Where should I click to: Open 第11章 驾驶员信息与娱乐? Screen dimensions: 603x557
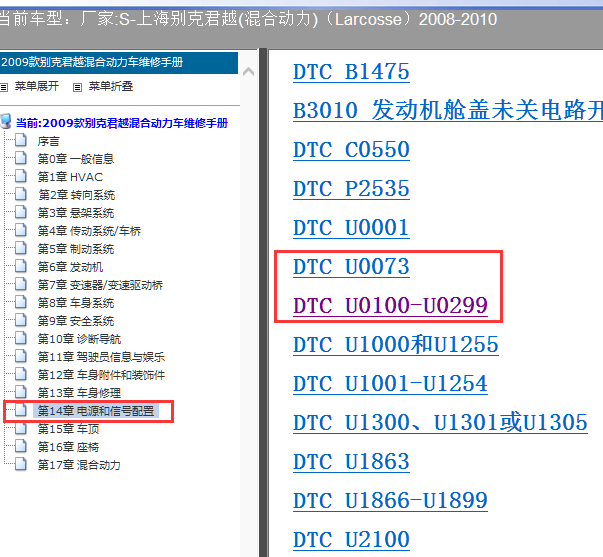(101, 357)
